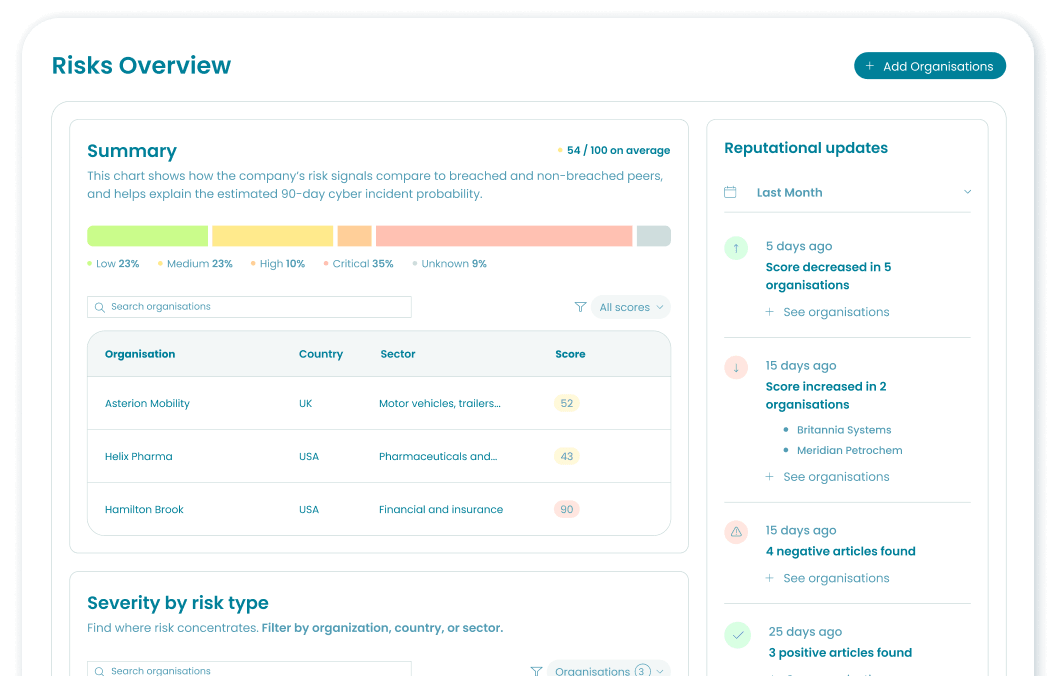Screen dimensions: 1058x676
Task: Select the orange High risk bar segment
Action: pyautogui.click(x=354, y=236)
